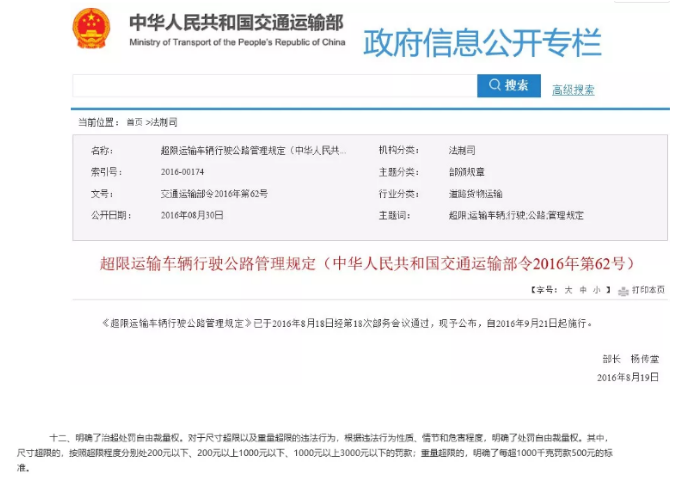Screen dimensions: 694x480
Task: Open 法制司 in the breadcrumb
Action: (x=164, y=122)
